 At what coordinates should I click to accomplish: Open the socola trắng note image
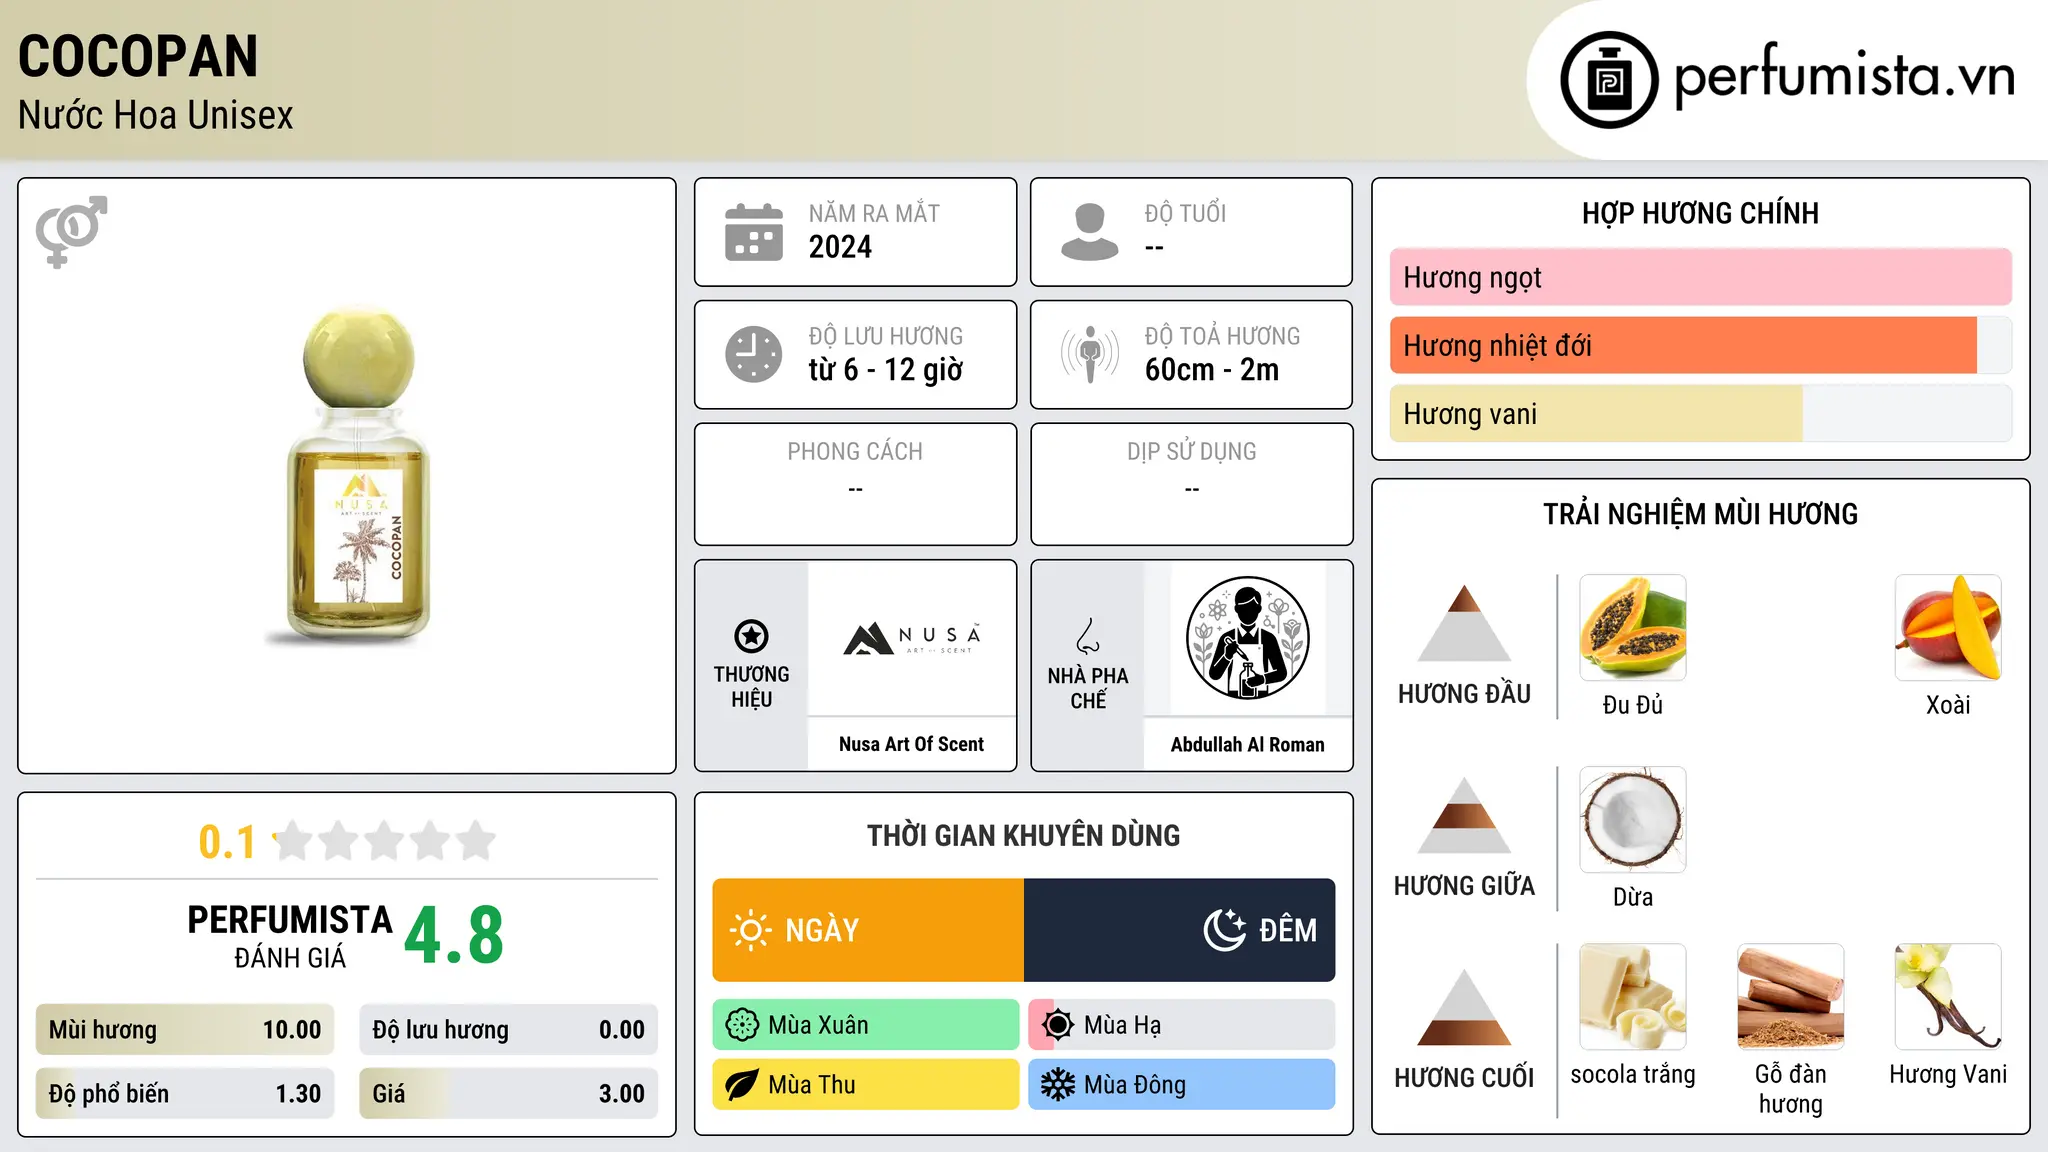(1633, 996)
